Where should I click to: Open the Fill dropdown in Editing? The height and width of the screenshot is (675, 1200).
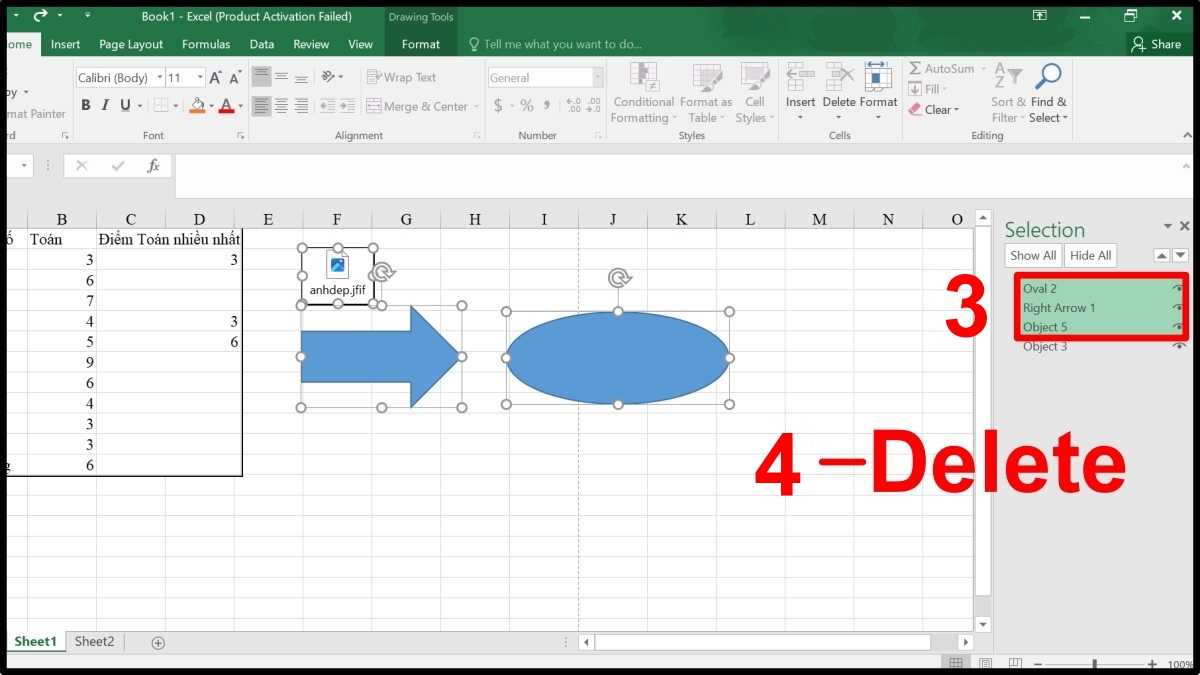point(928,89)
